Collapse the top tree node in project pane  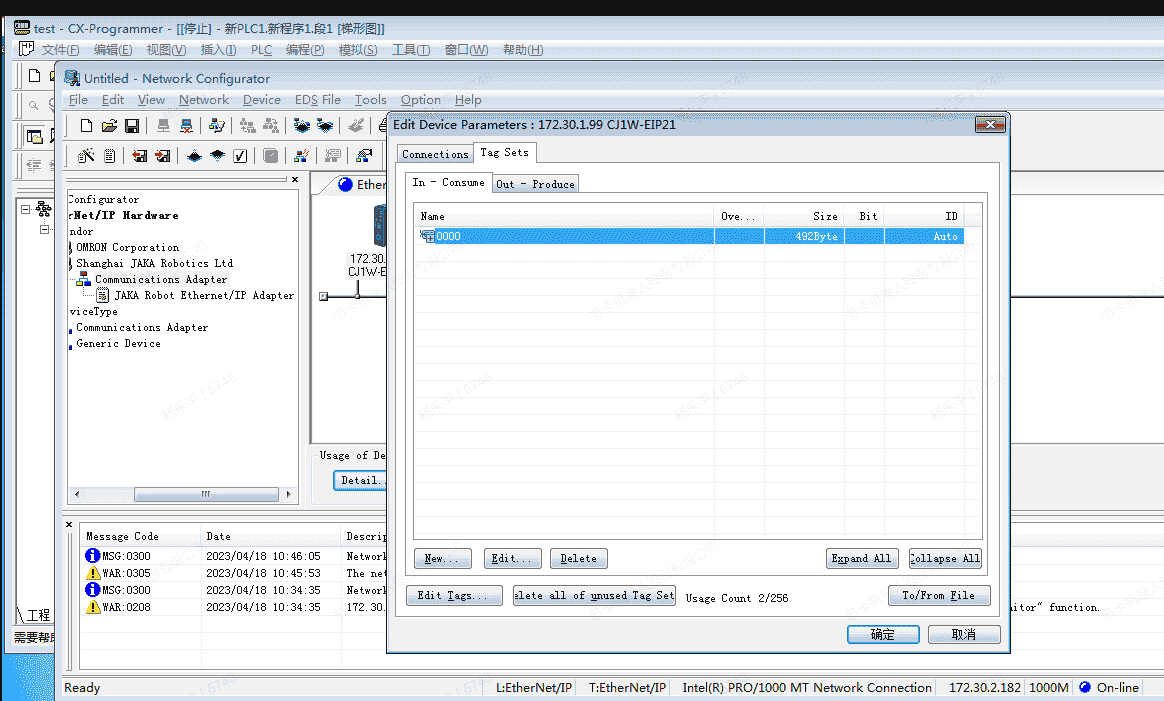pos(27,209)
